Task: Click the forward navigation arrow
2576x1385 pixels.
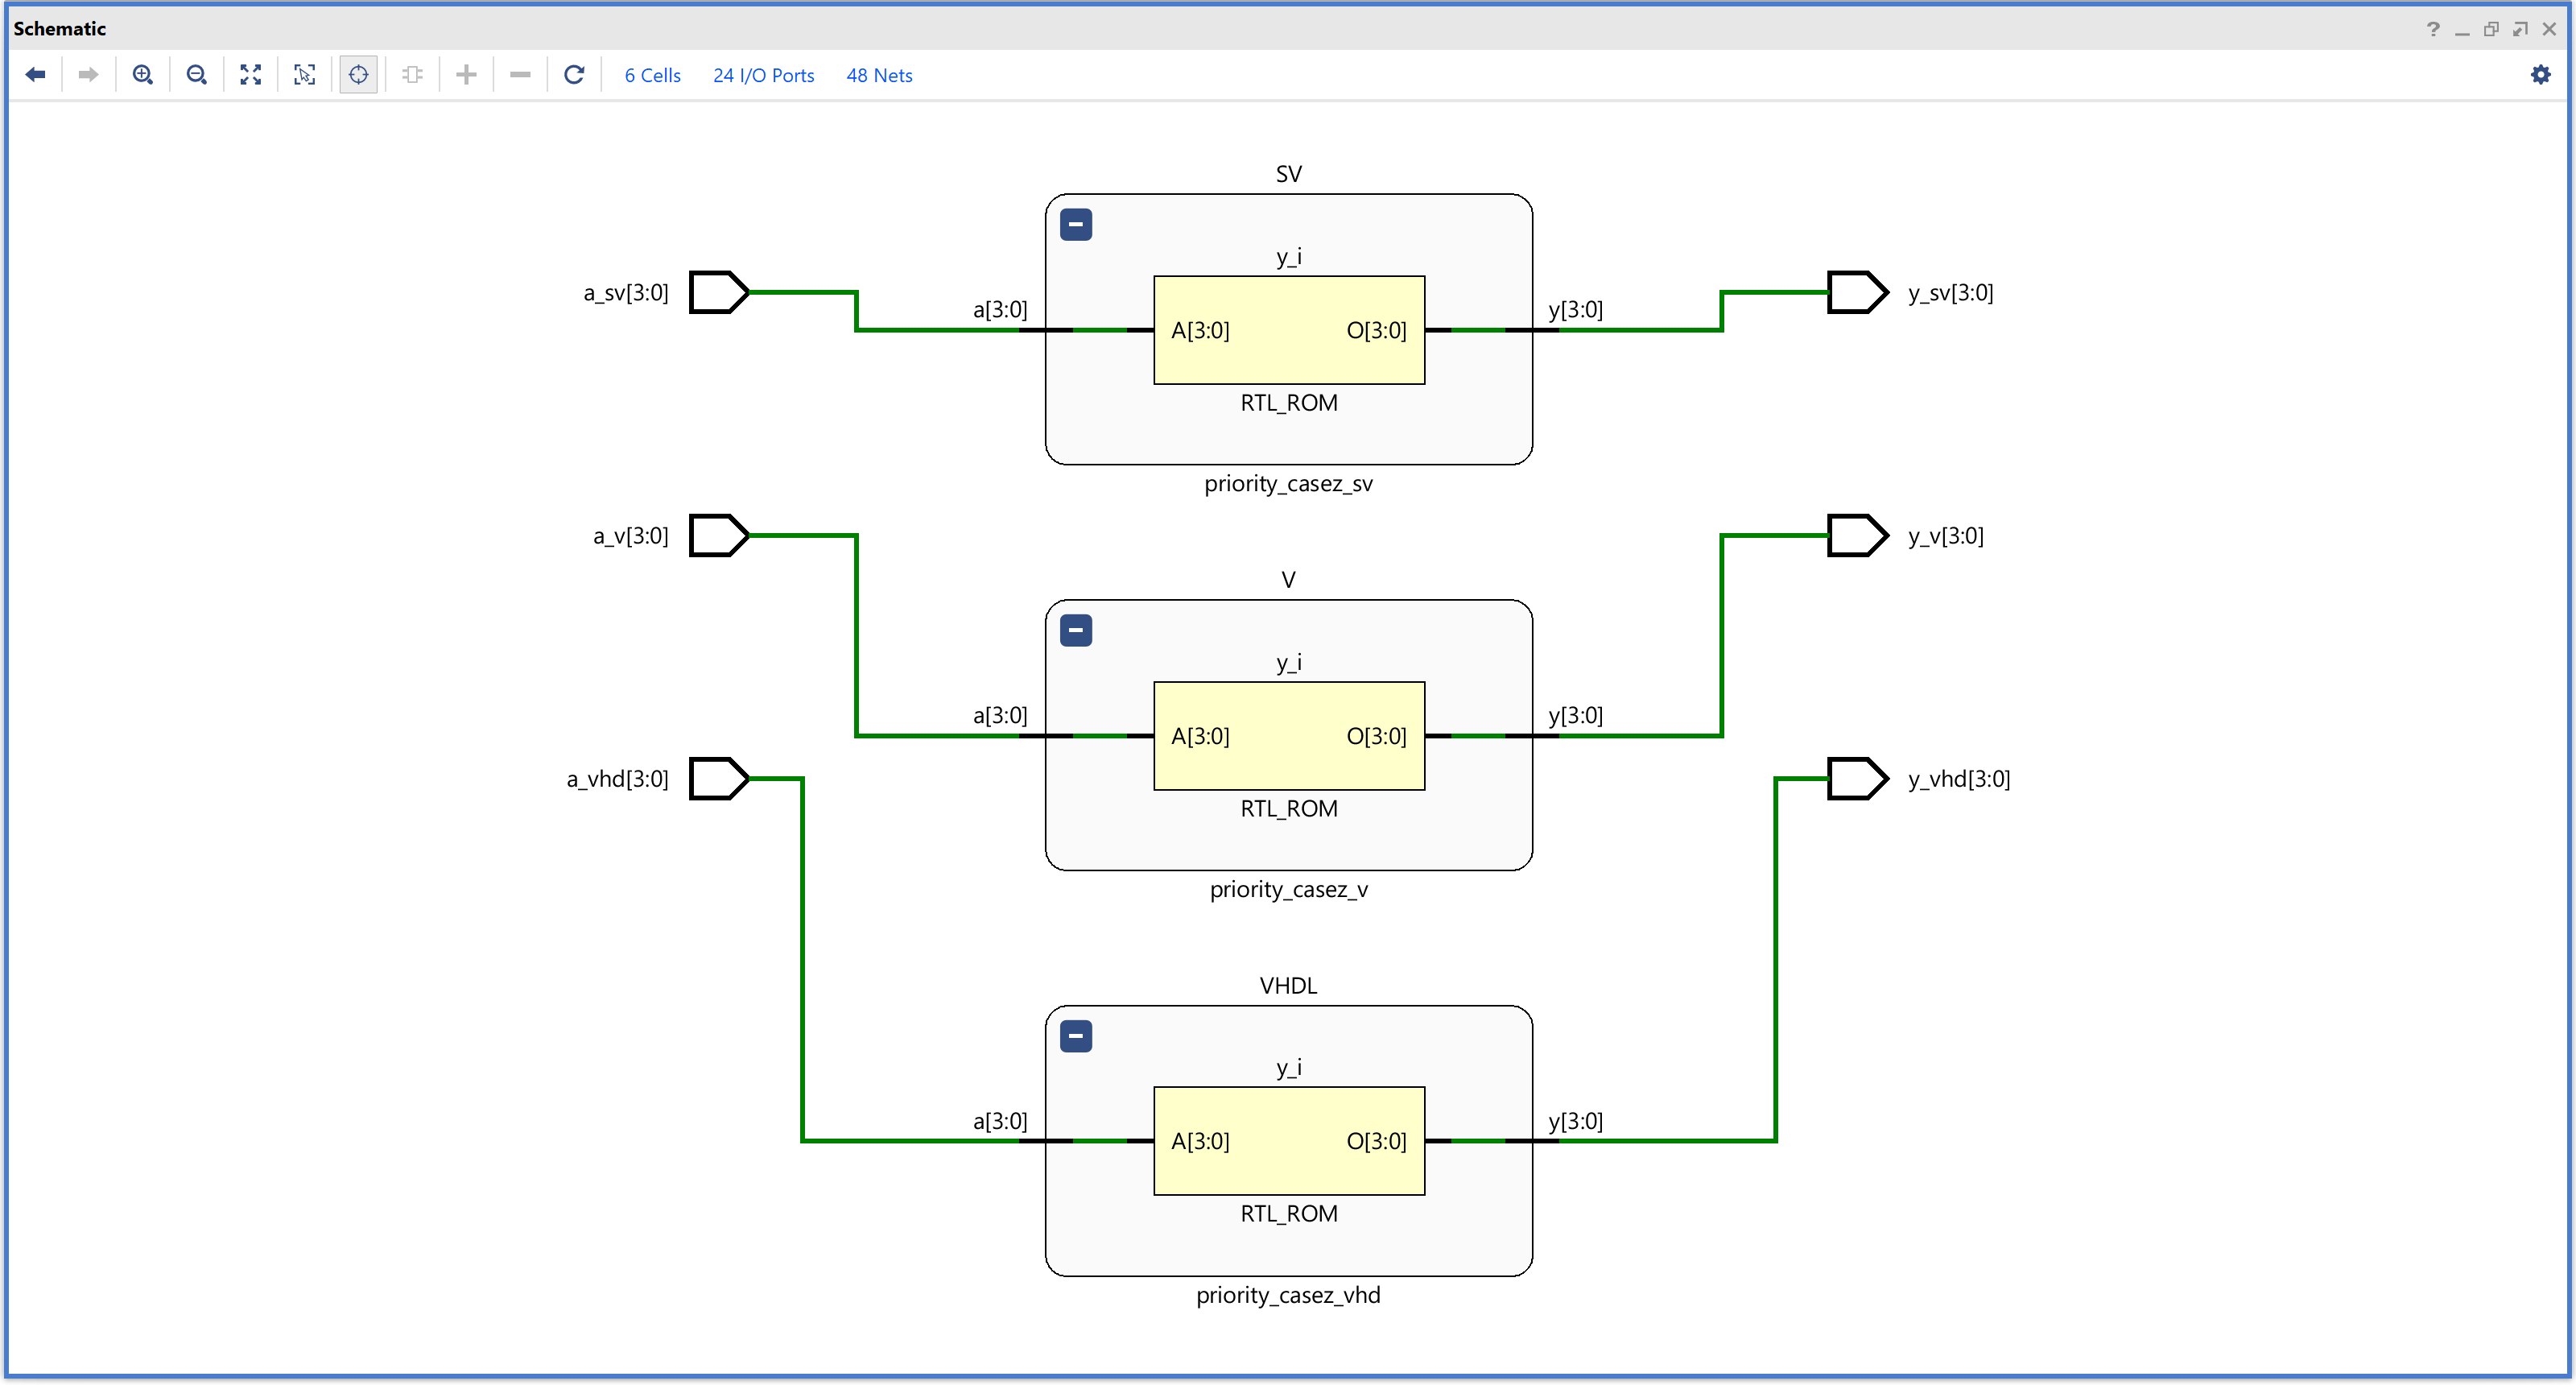Action: pos(88,75)
